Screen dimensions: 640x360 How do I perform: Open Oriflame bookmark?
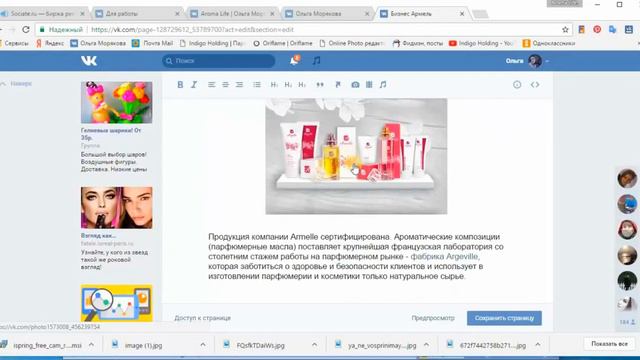(x=283, y=43)
